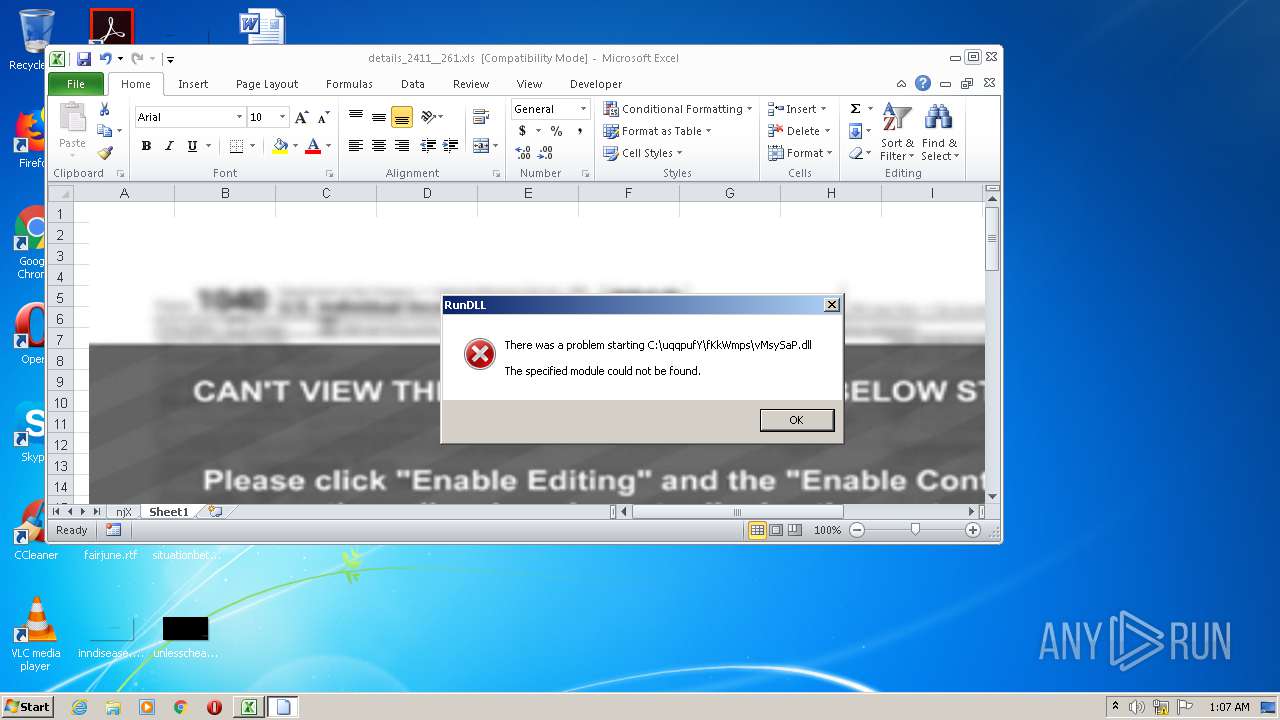Toggle Italic formatting

pyautogui.click(x=168, y=146)
